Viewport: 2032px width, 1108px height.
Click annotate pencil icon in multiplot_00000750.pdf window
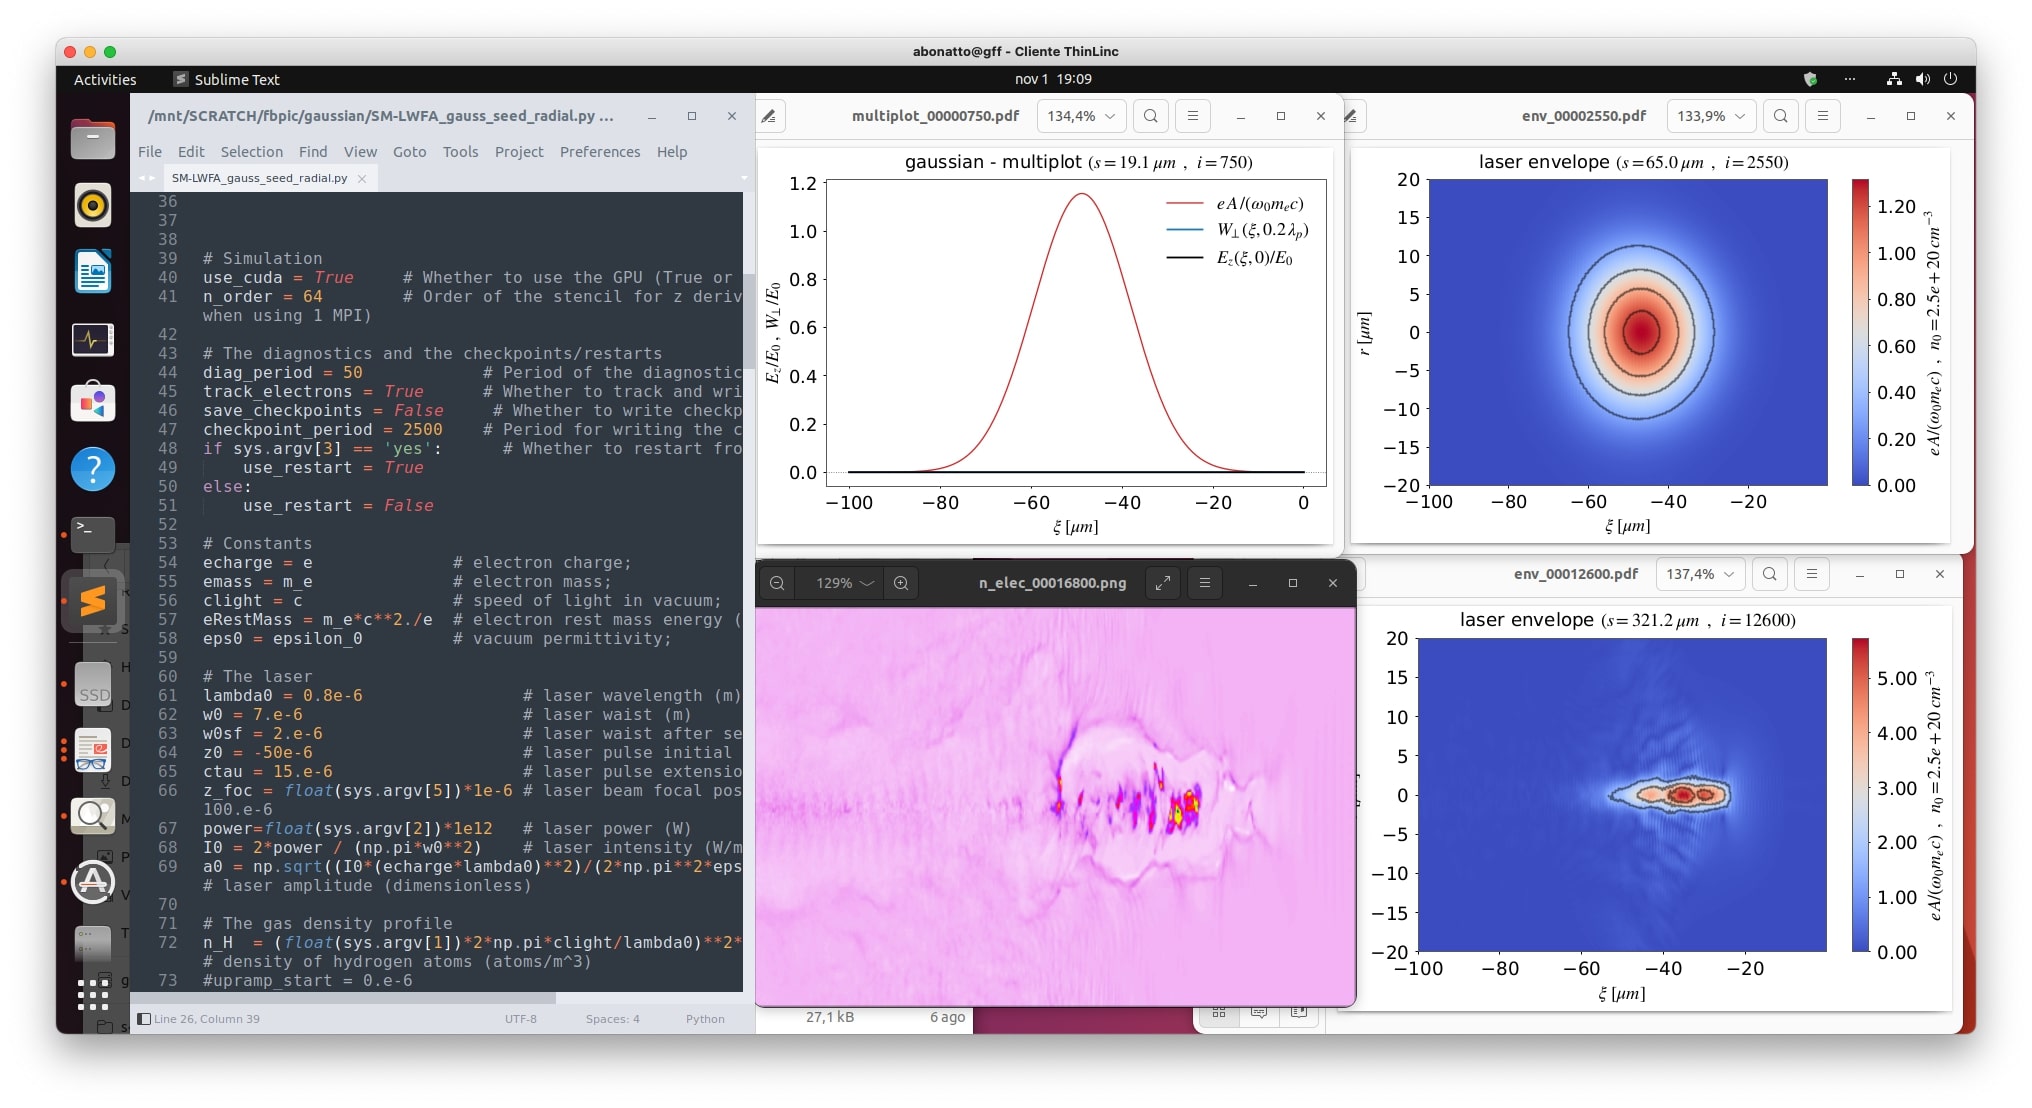pyautogui.click(x=769, y=117)
